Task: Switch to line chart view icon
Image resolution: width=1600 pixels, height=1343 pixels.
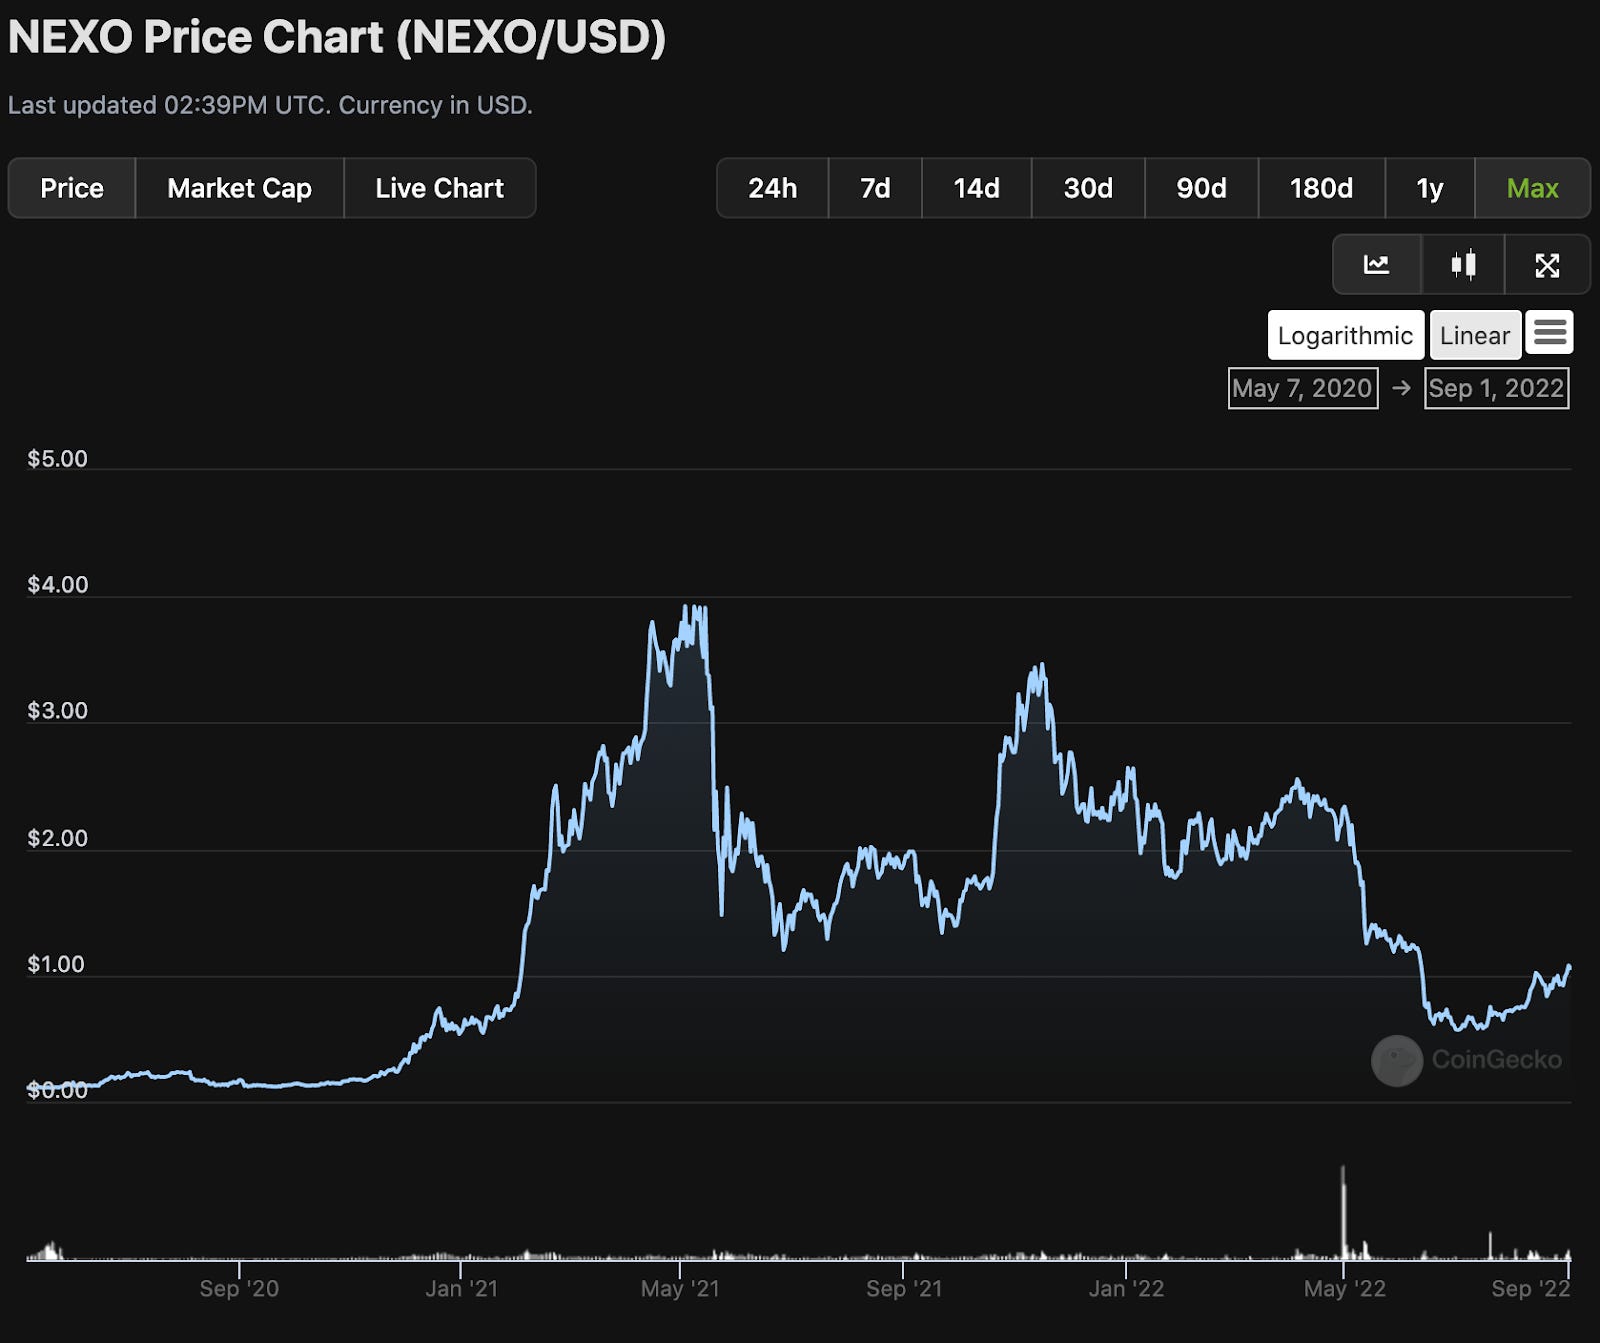Action: pos(1377,265)
